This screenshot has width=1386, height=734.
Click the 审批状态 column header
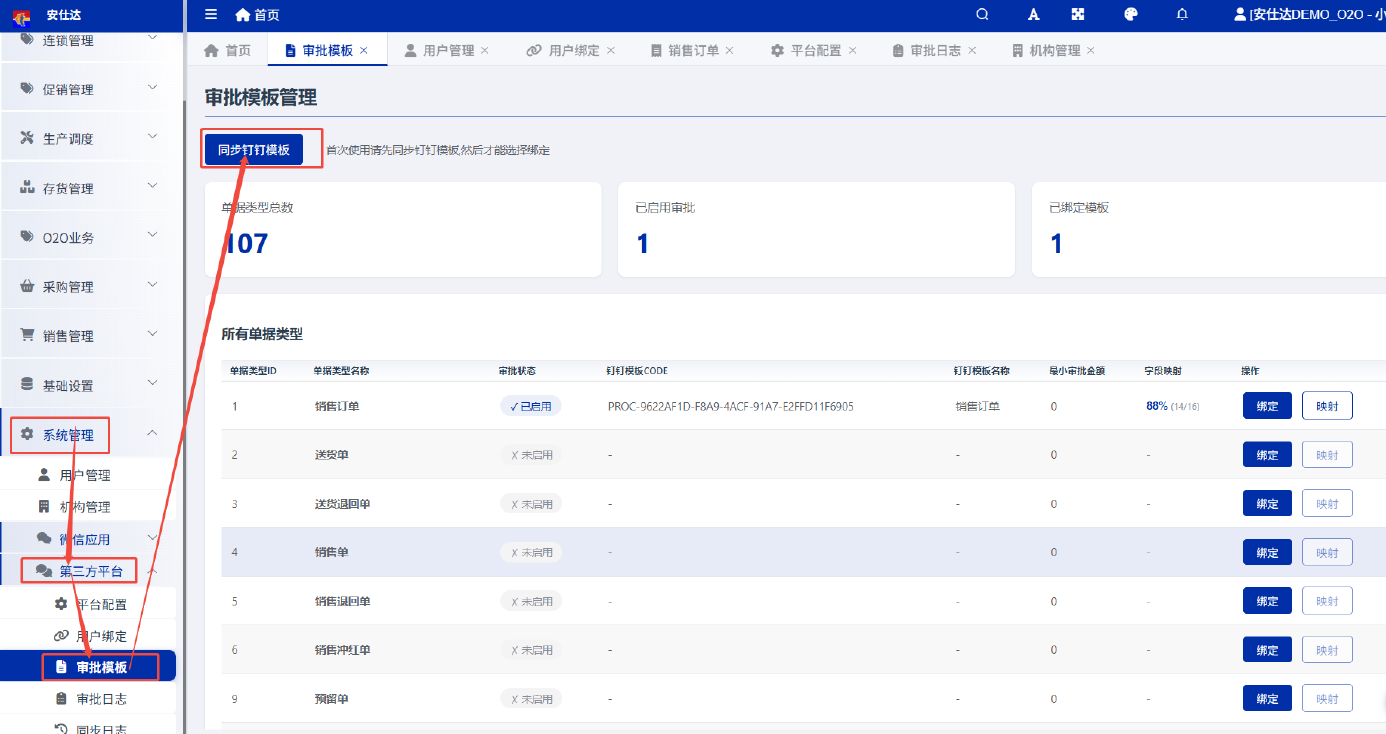pyautogui.click(x=517, y=371)
